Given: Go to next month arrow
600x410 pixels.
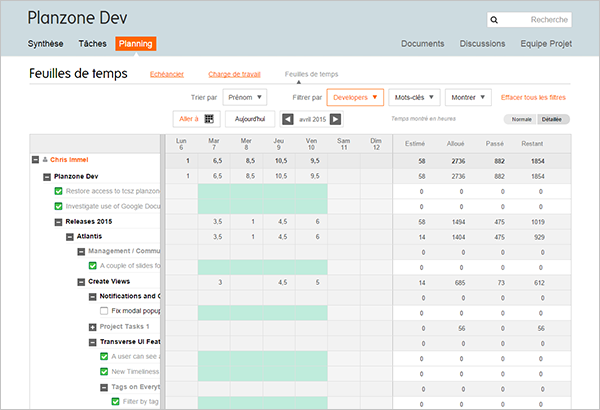Looking at the screenshot, I should click(335, 119).
